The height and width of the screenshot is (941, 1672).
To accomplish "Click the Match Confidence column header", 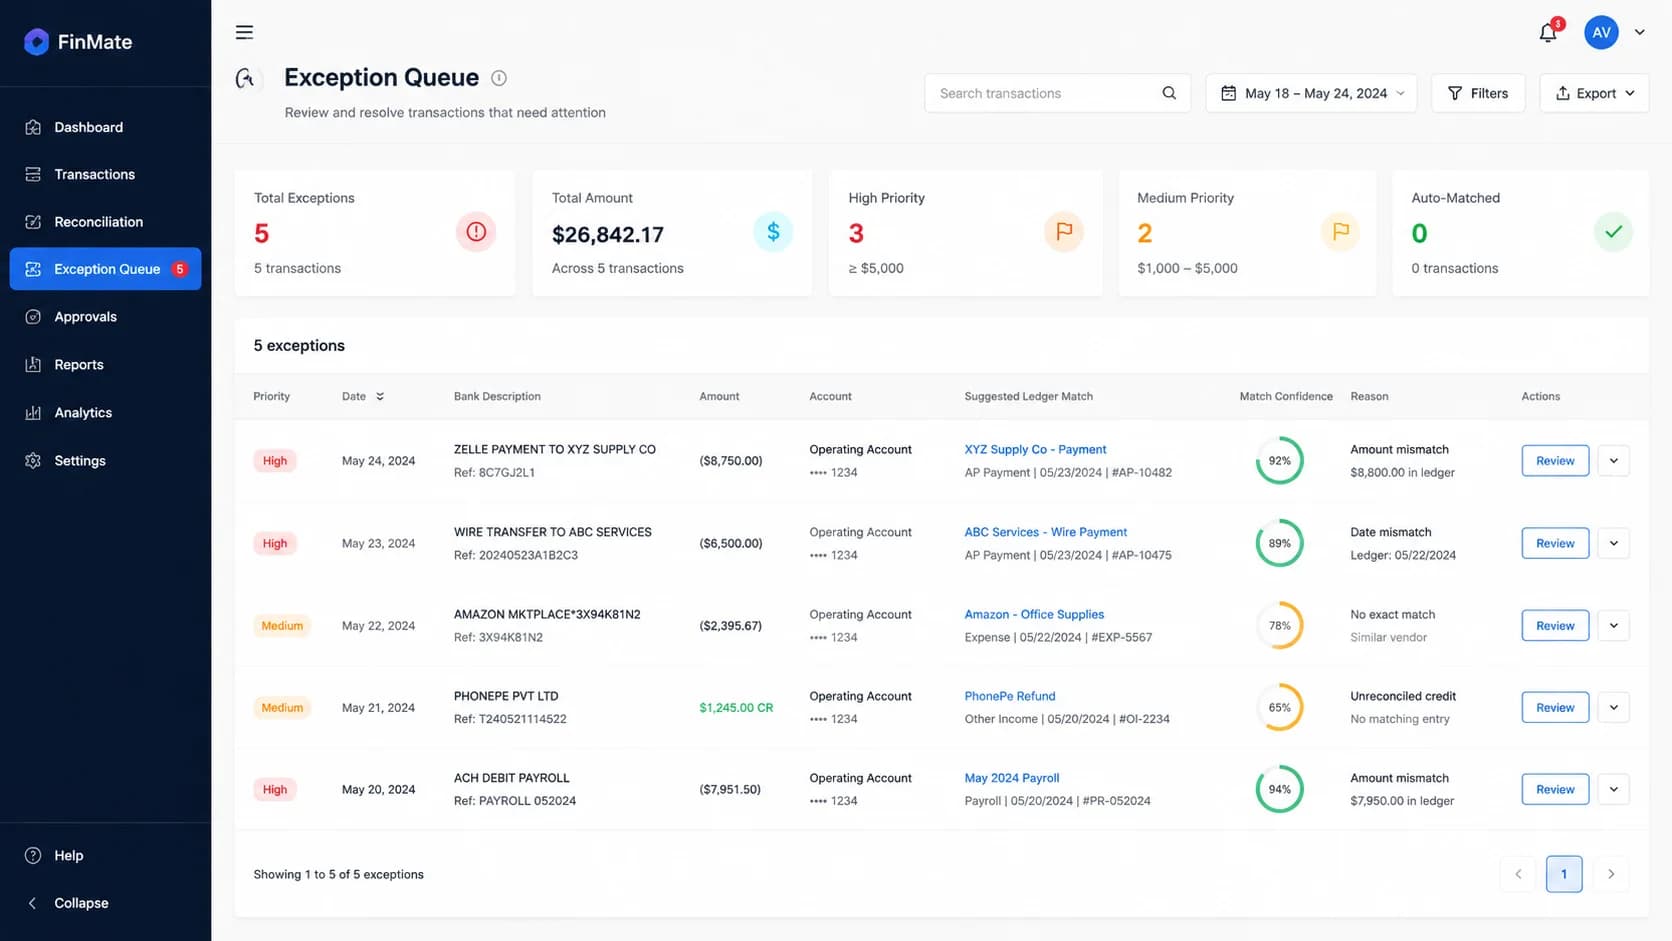I will coord(1286,397).
